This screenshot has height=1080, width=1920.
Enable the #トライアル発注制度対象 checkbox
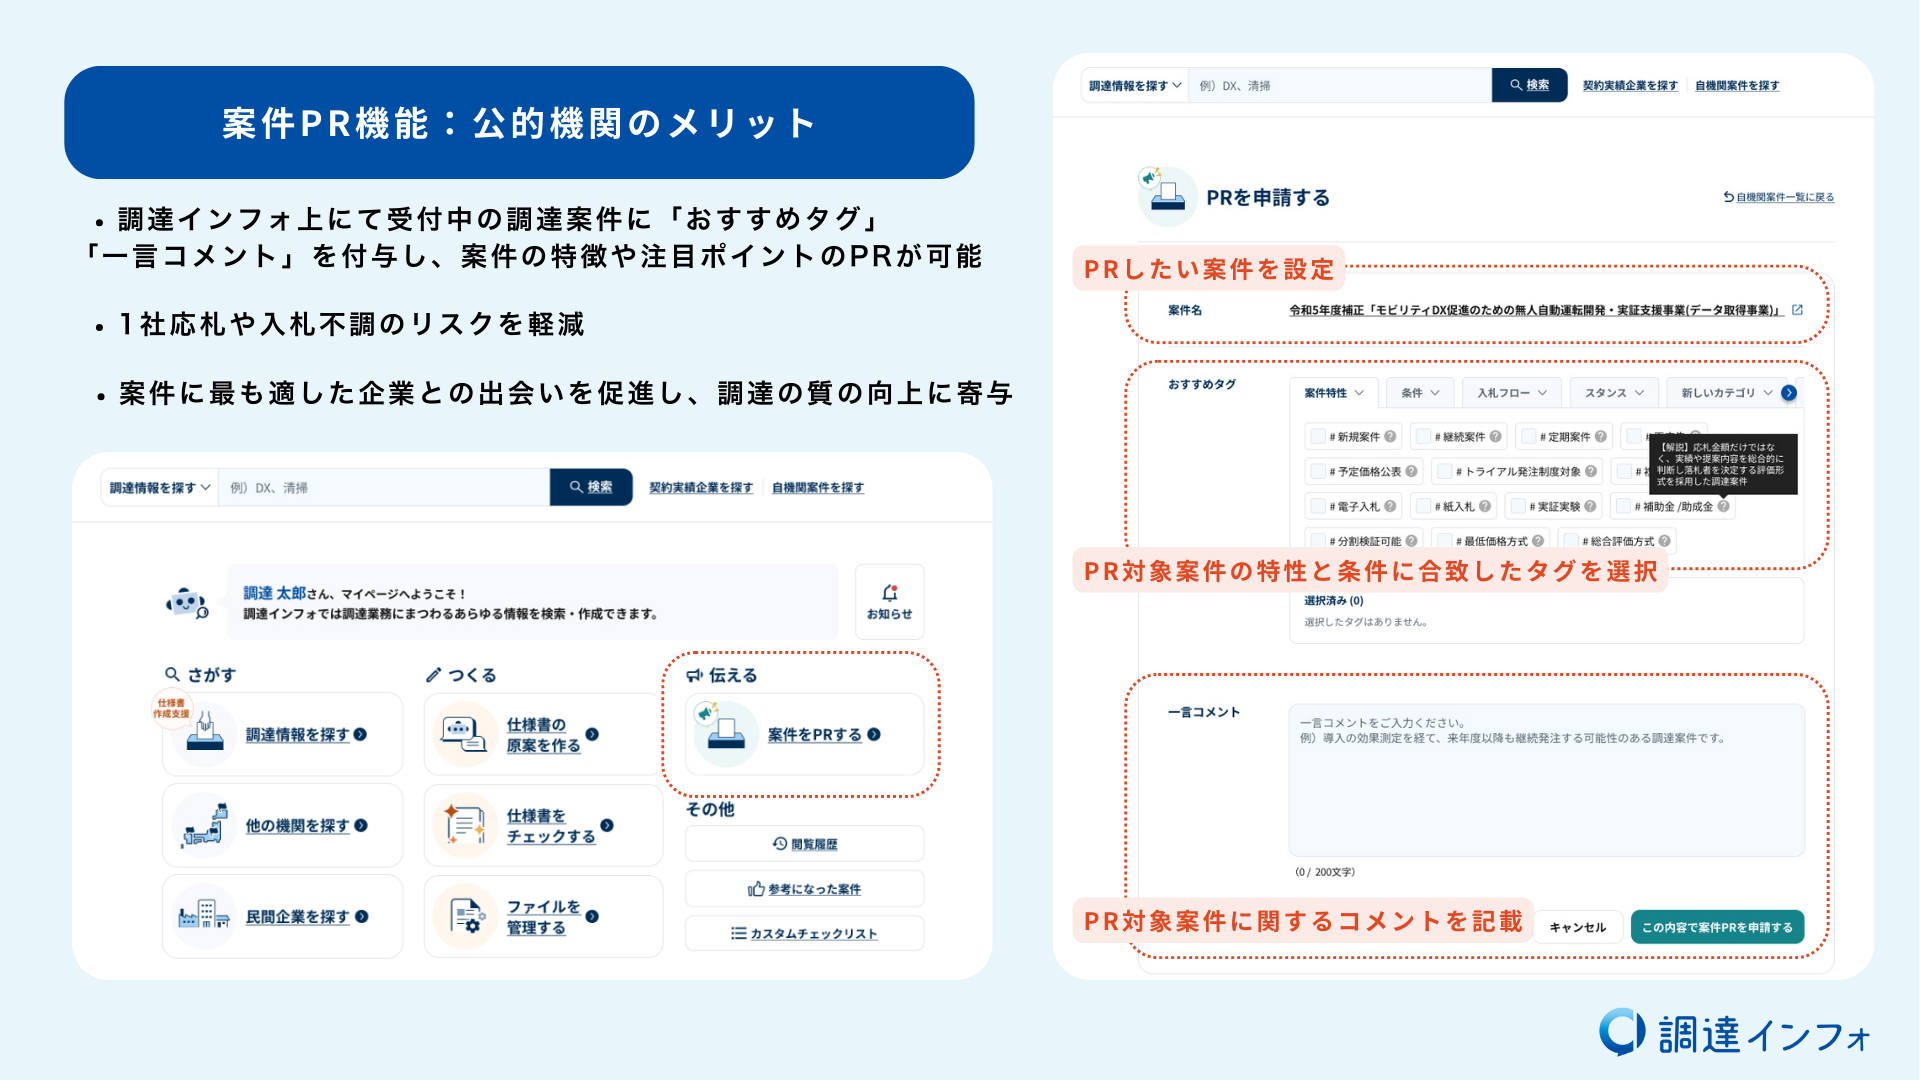(1444, 472)
